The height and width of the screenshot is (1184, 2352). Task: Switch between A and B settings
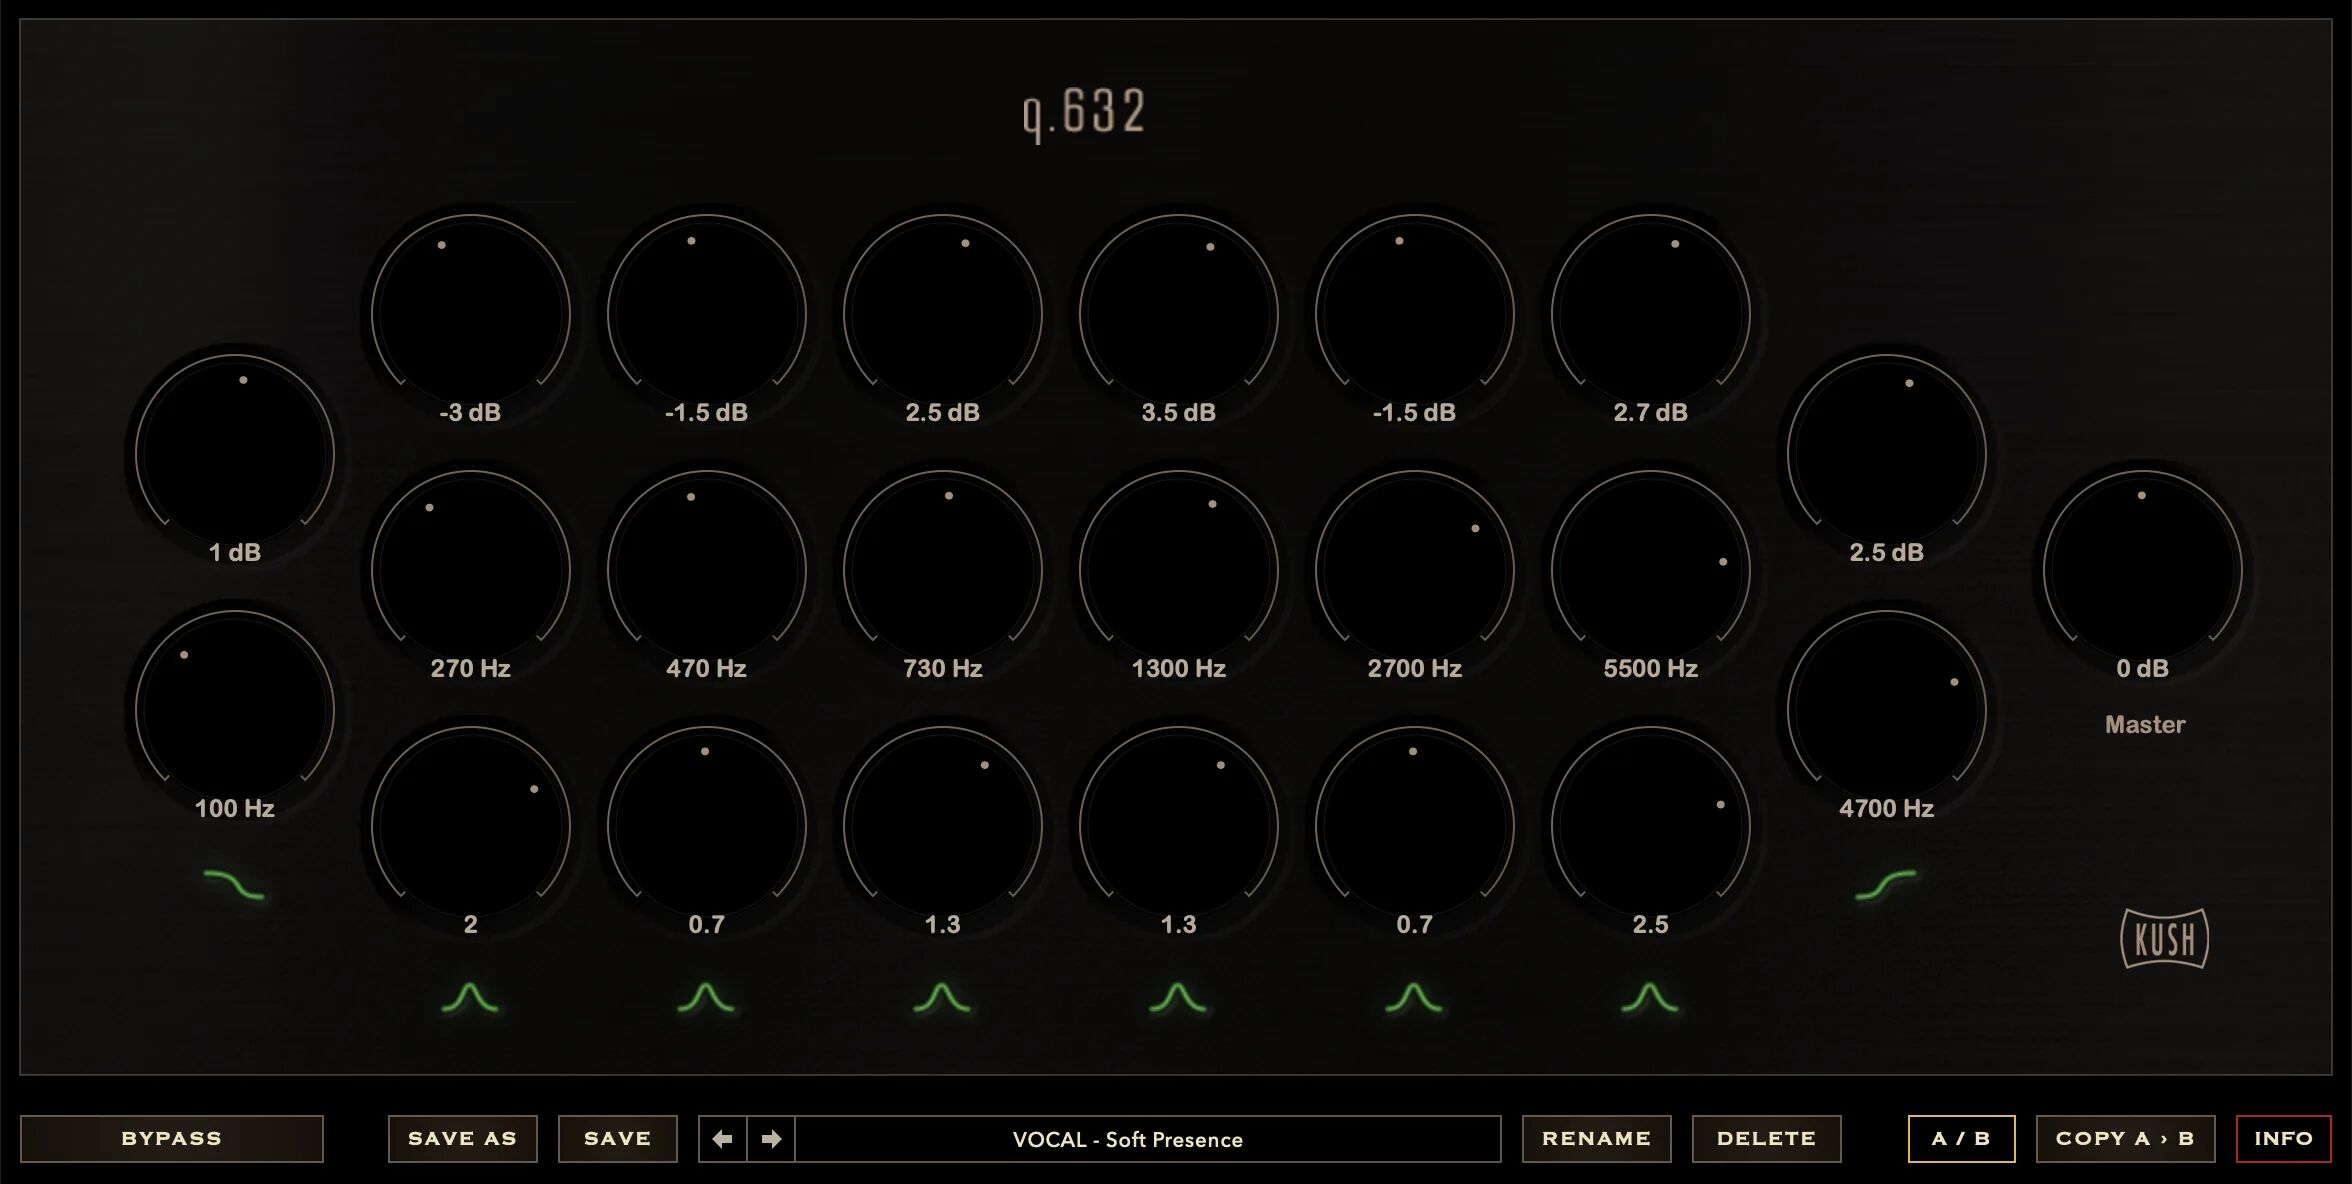click(1961, 1138)
